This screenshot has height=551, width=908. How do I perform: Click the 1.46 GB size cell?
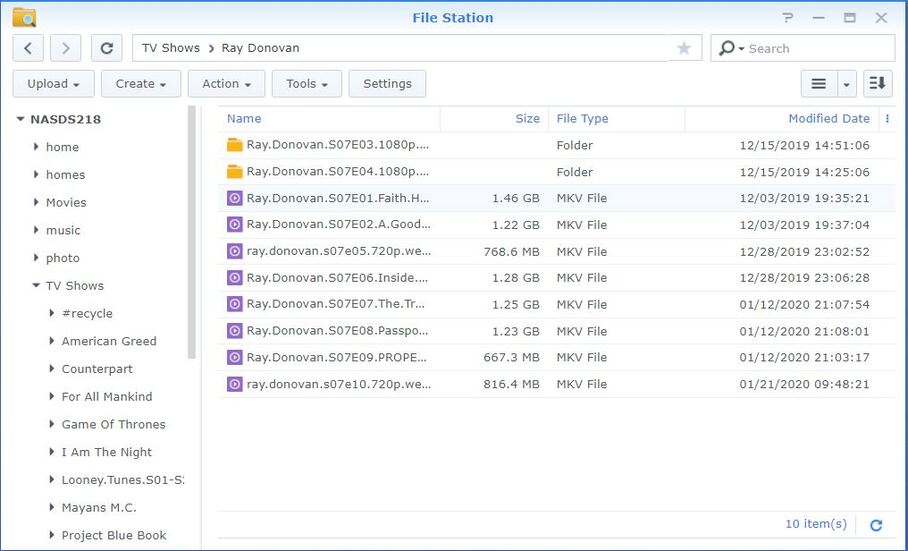516,198
